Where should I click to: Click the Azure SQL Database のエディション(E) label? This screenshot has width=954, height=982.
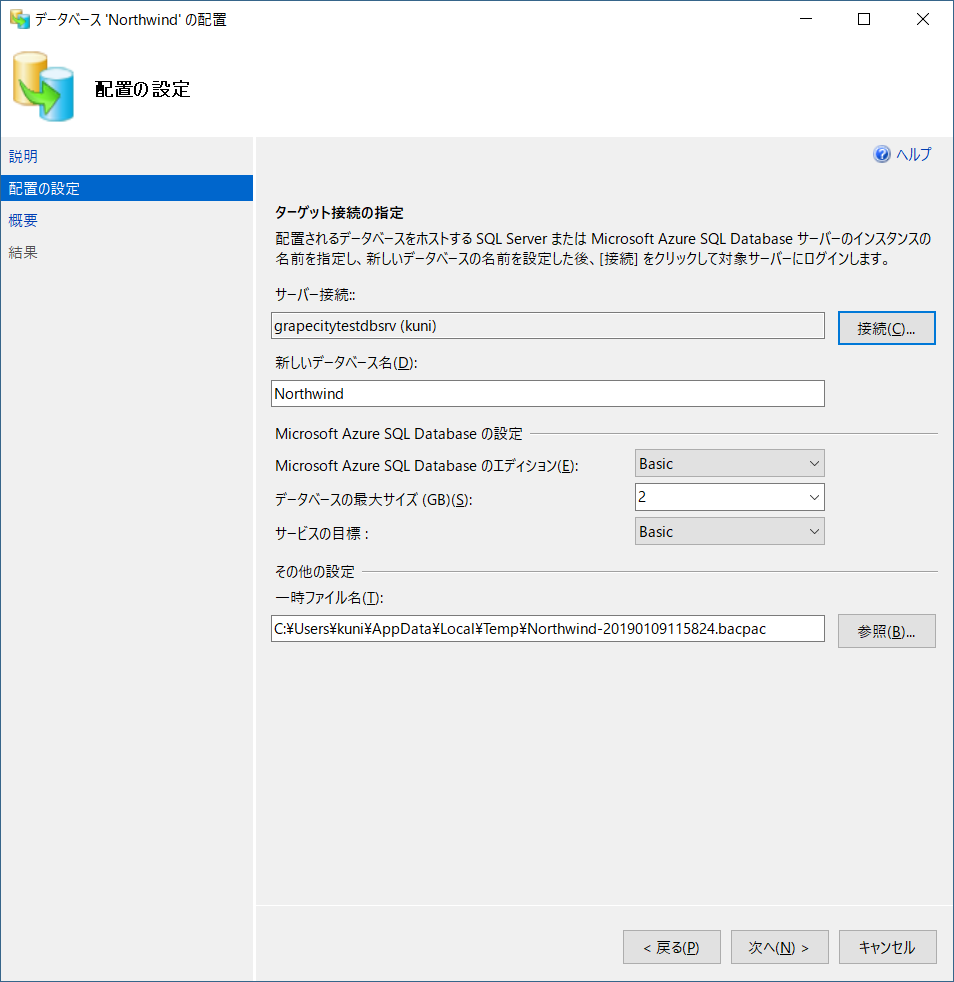pyautogui.click(x=427, y=465)
